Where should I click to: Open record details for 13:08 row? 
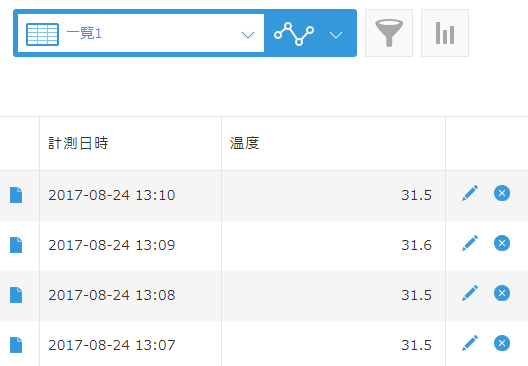[16, 295]
